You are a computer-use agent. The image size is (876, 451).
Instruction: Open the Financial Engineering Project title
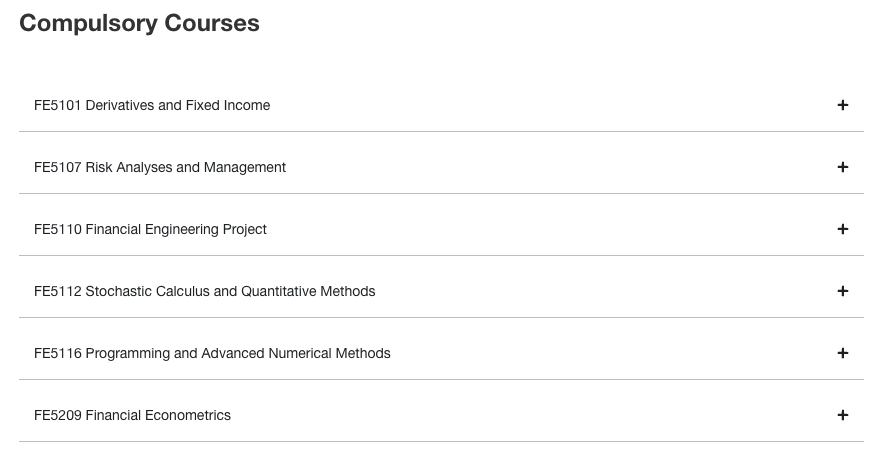click(x=176, y=229)
